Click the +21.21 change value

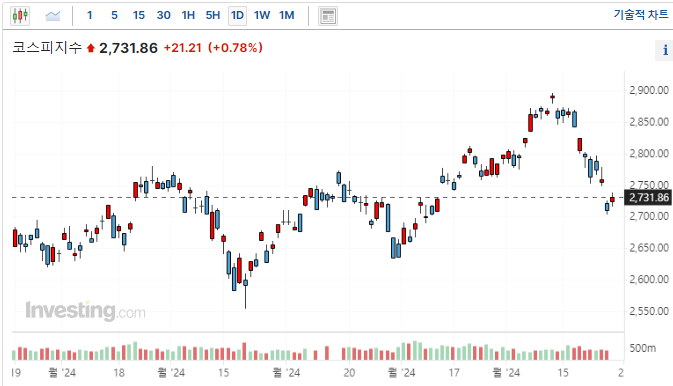[x=183, y=48]
